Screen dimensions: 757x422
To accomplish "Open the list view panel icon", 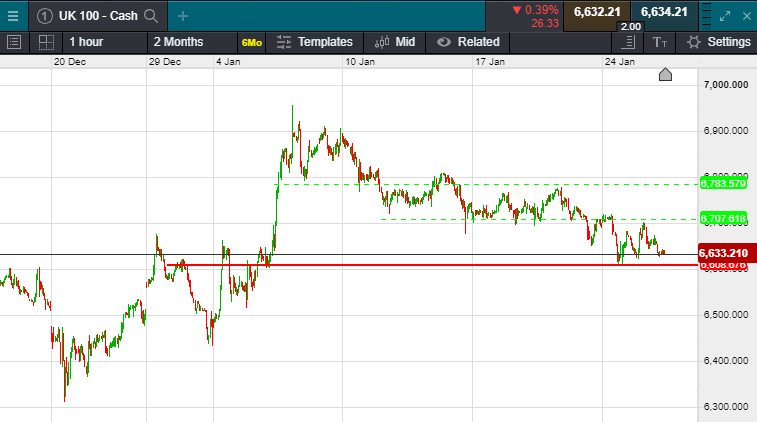I will tap(14, 42).
